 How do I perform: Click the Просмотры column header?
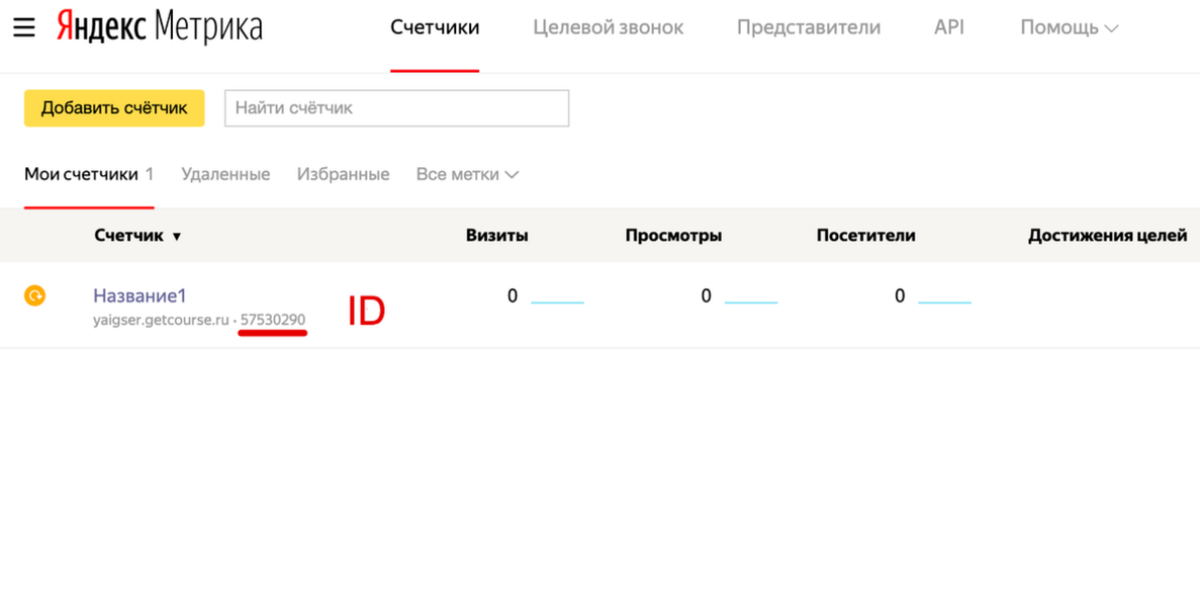point(674,236)
